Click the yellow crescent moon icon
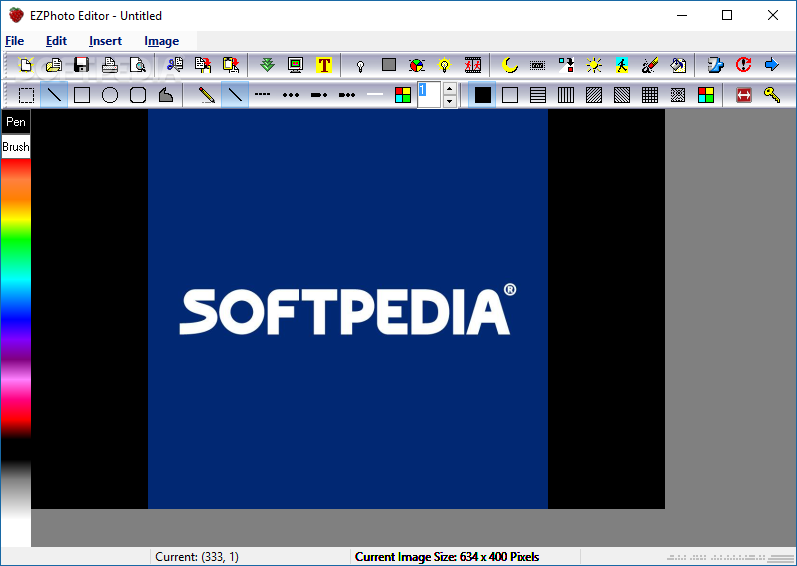Image resolution: width=797 pixels, height=566 pixels. coord(509,65)
